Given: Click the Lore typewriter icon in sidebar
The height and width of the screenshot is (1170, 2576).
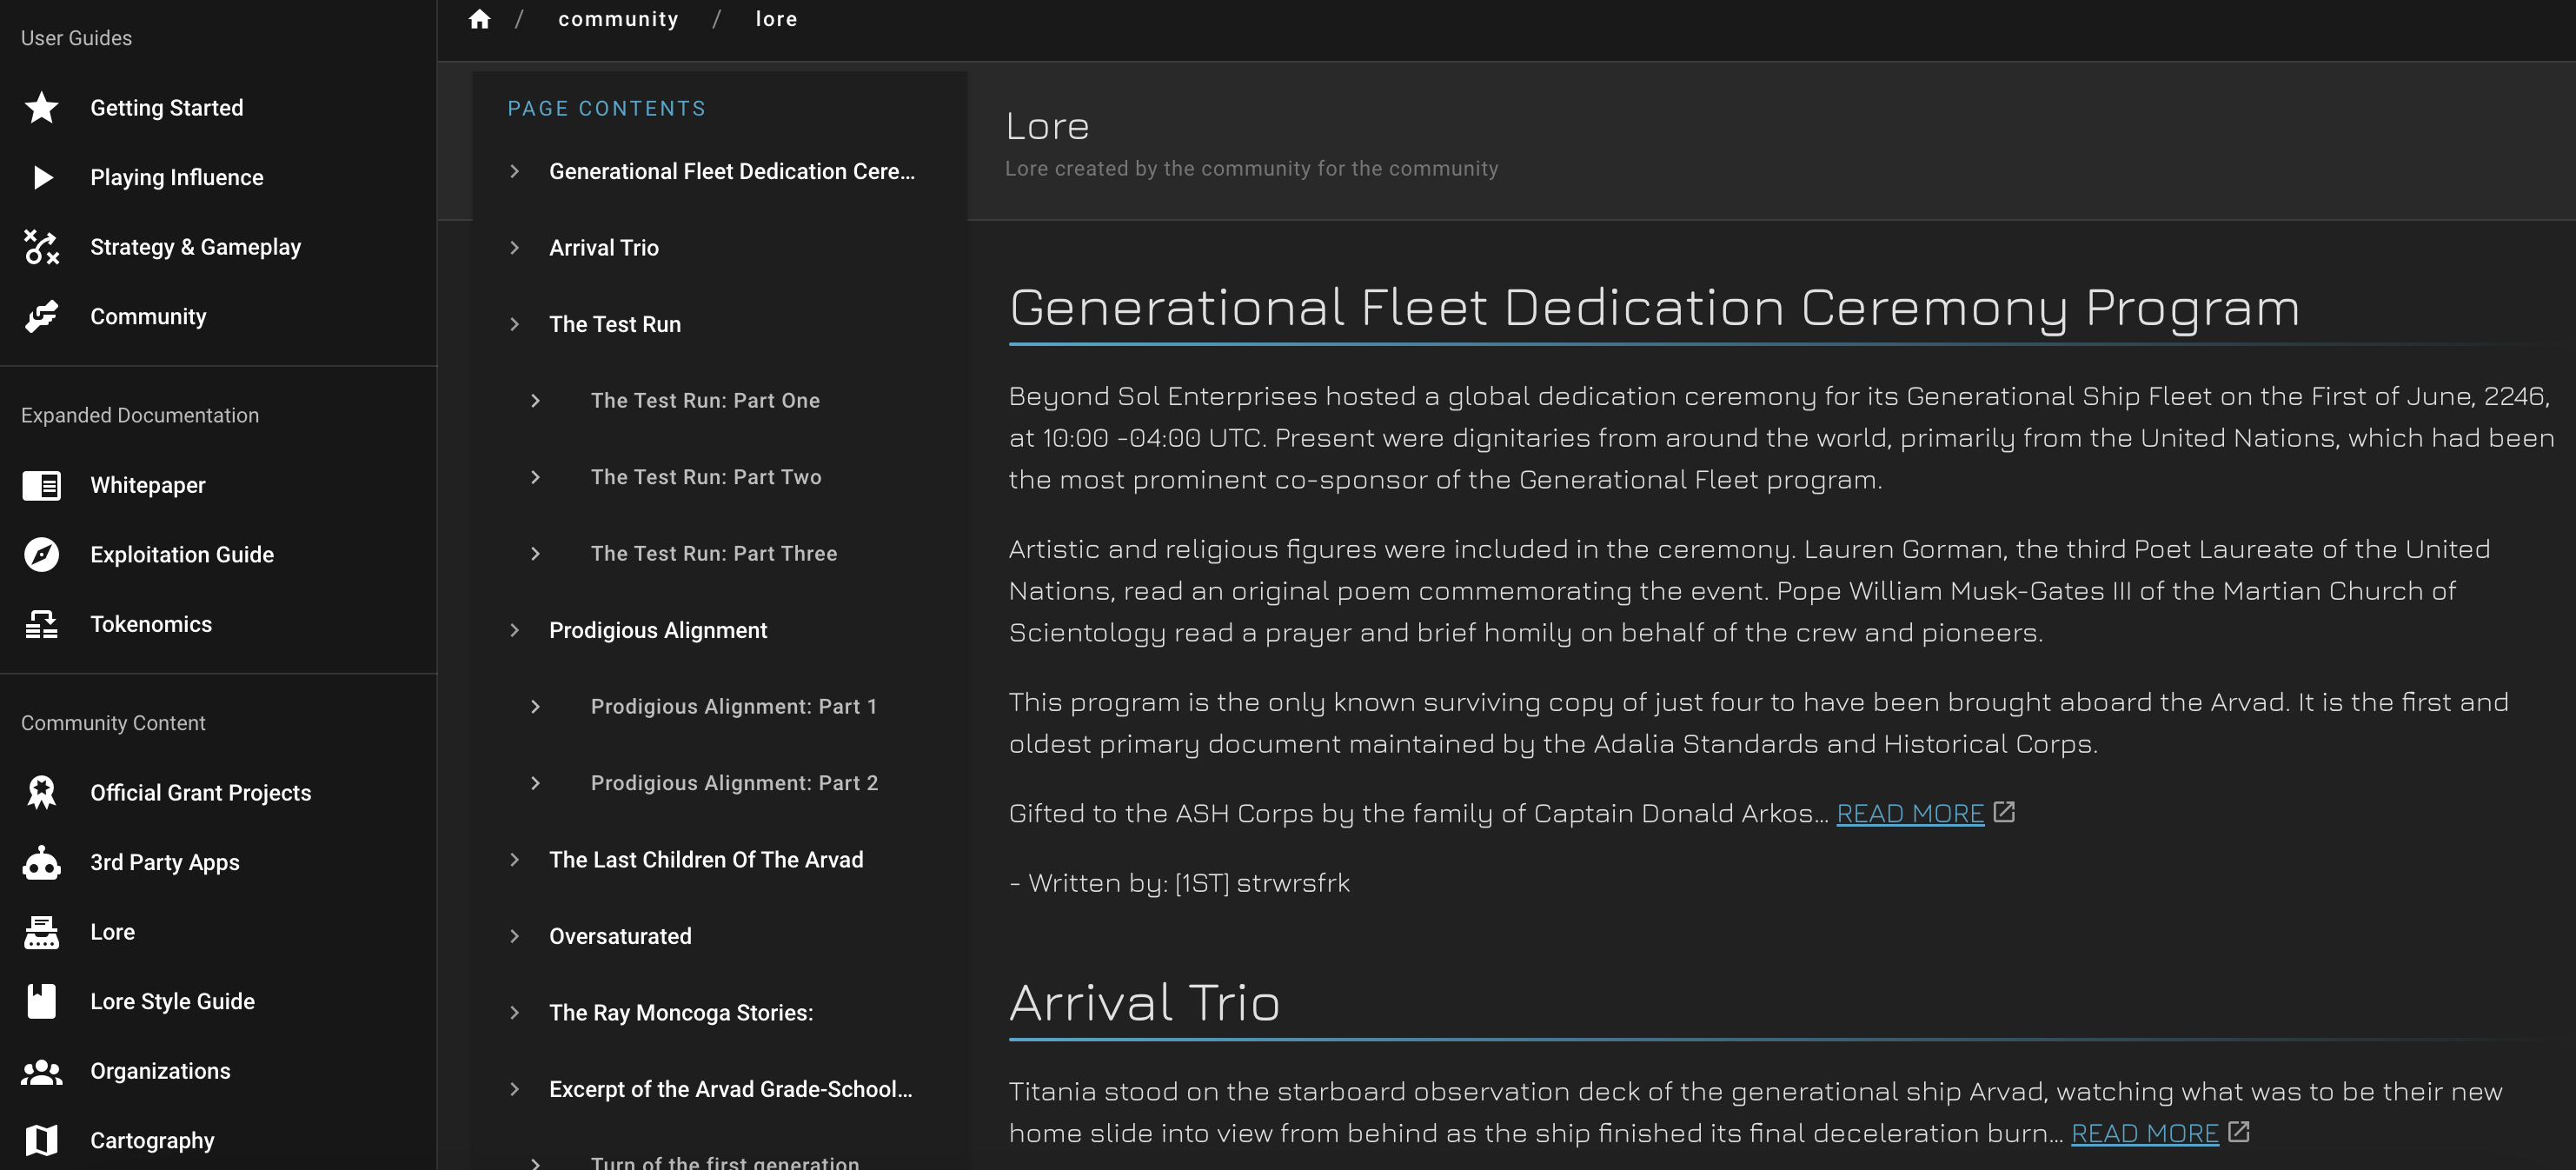Looking at the screenshot, I should [x=41, y=931].
